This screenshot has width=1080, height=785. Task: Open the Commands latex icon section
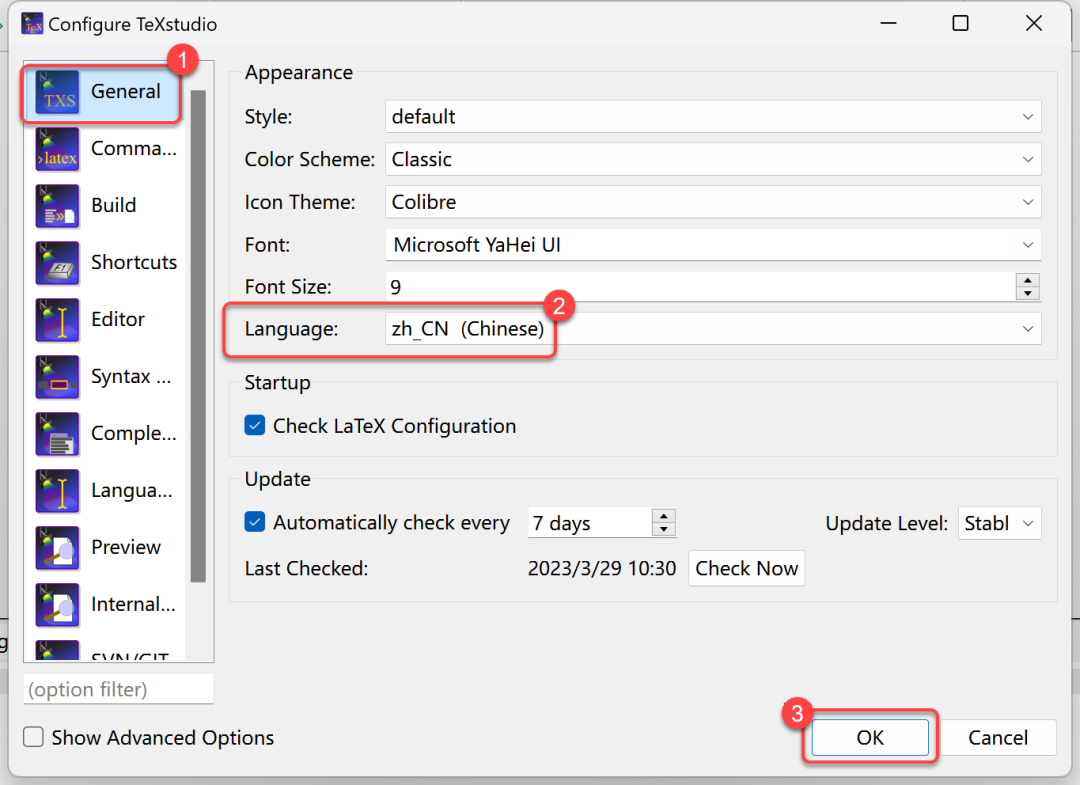(58, 149)
